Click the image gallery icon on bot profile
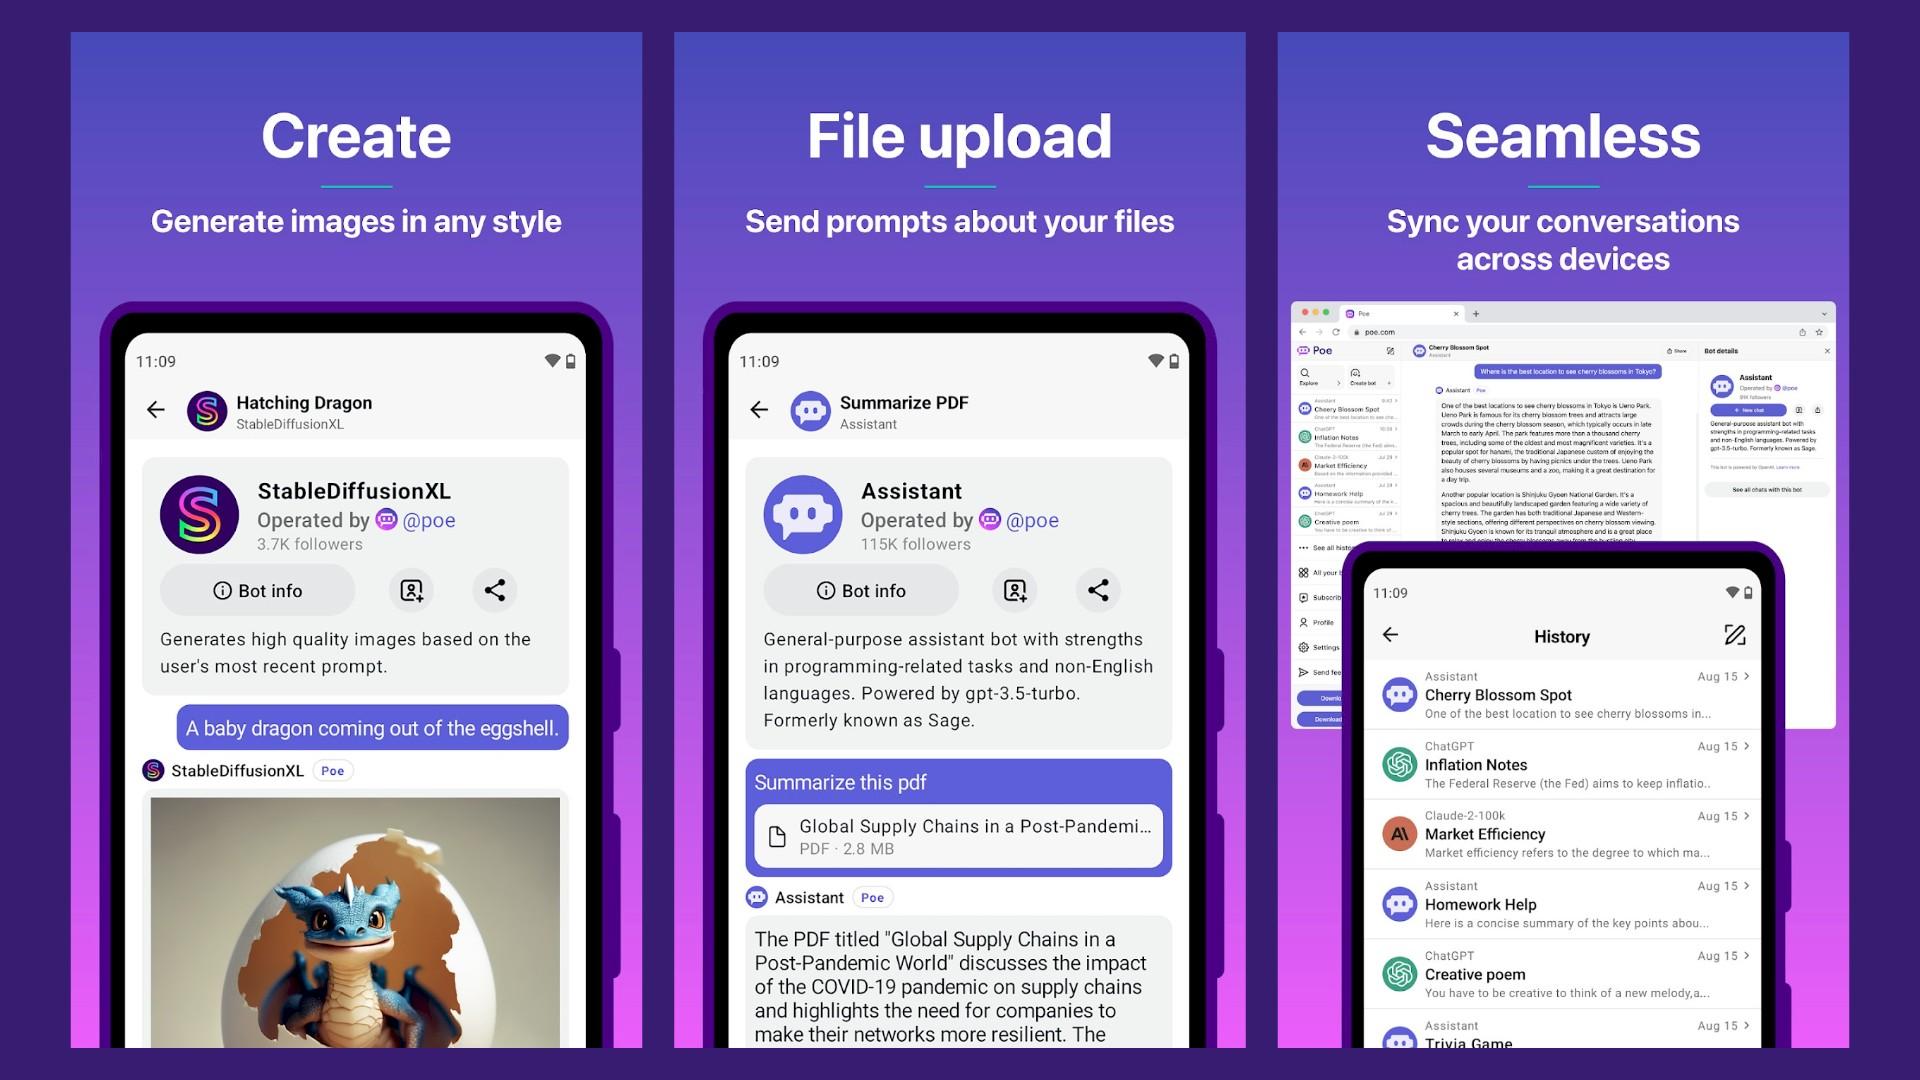 [410, 589]
